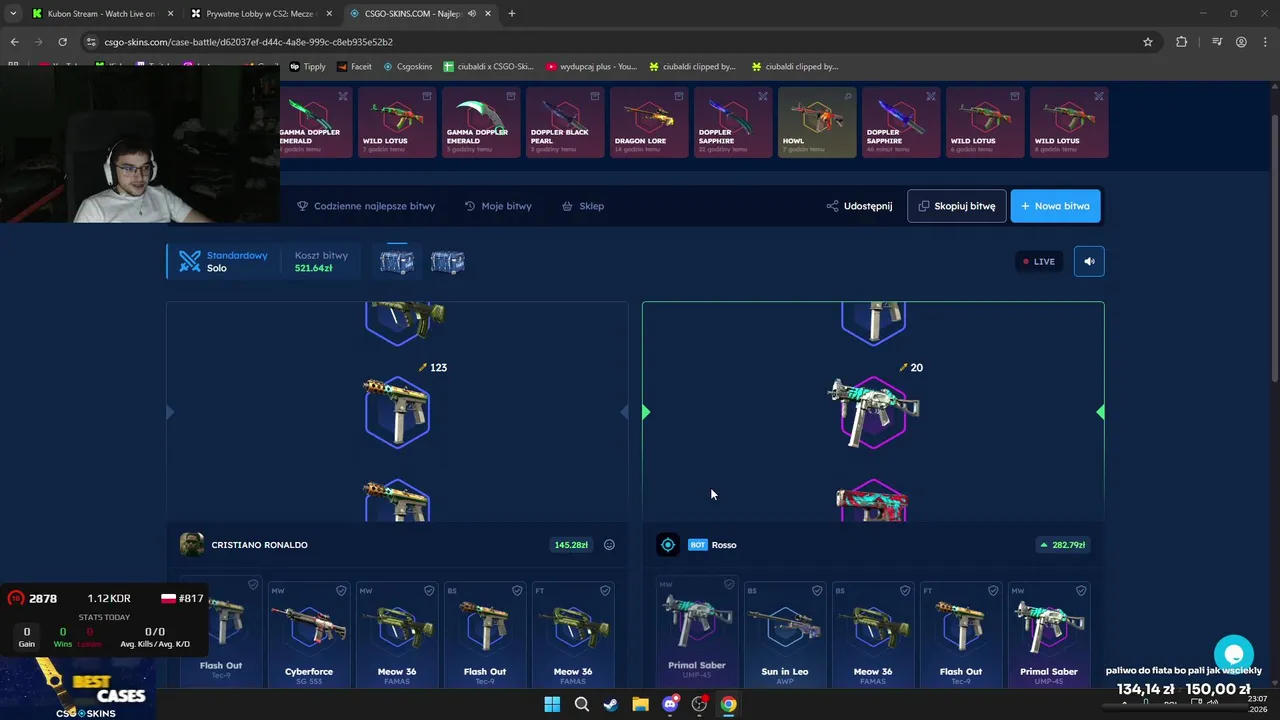Share battle using Udostępnij
The image size is (1280, 720).
coord(859,206)
